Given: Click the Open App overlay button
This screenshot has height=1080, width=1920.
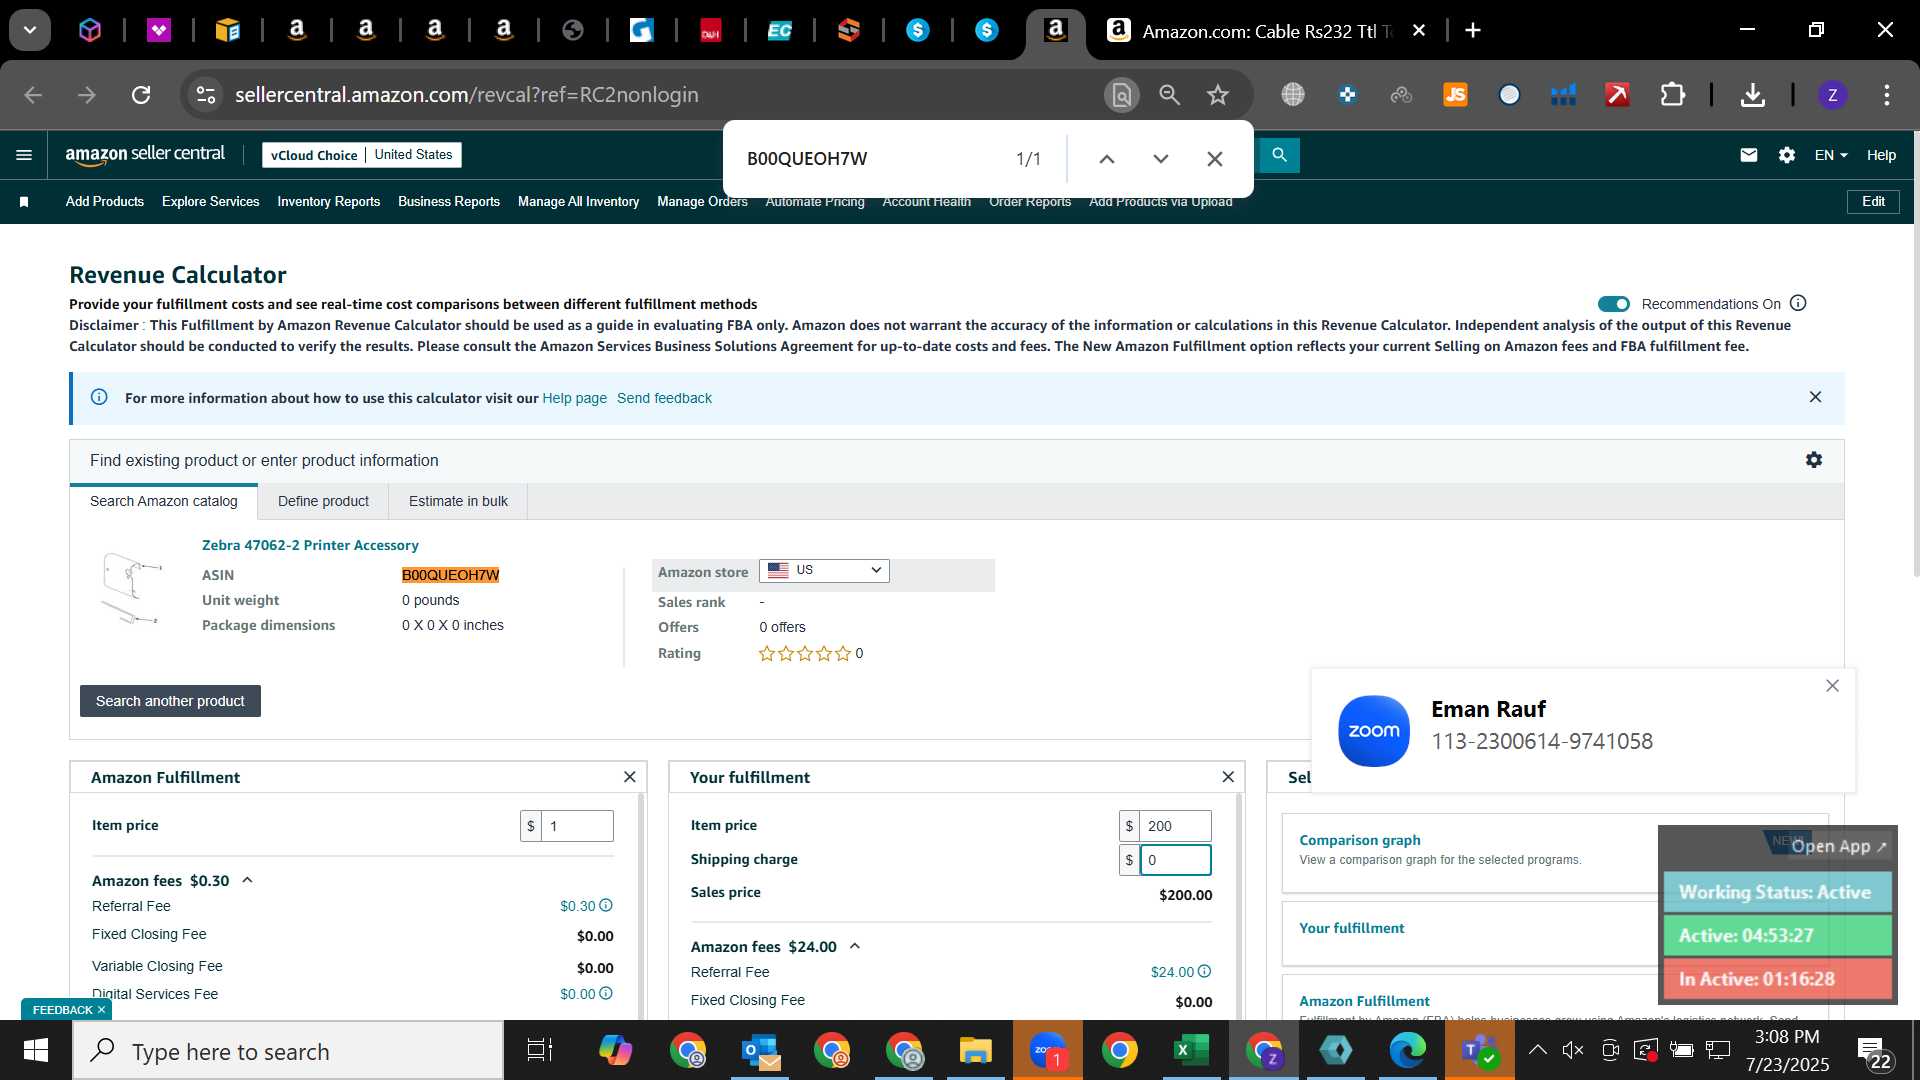Looking at the screenshot, I should click(x=1838, y=846).
